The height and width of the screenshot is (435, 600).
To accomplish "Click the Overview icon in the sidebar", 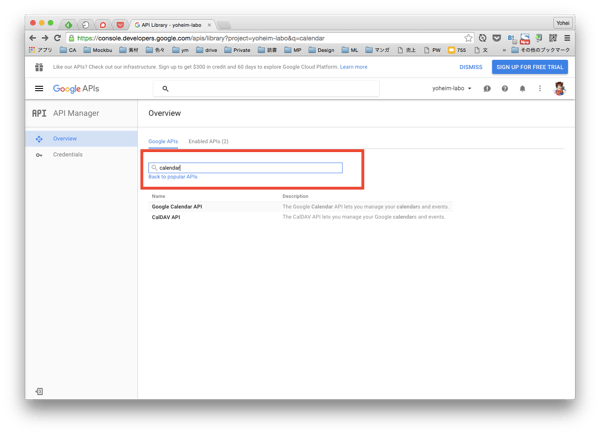I will pos(39,139).
